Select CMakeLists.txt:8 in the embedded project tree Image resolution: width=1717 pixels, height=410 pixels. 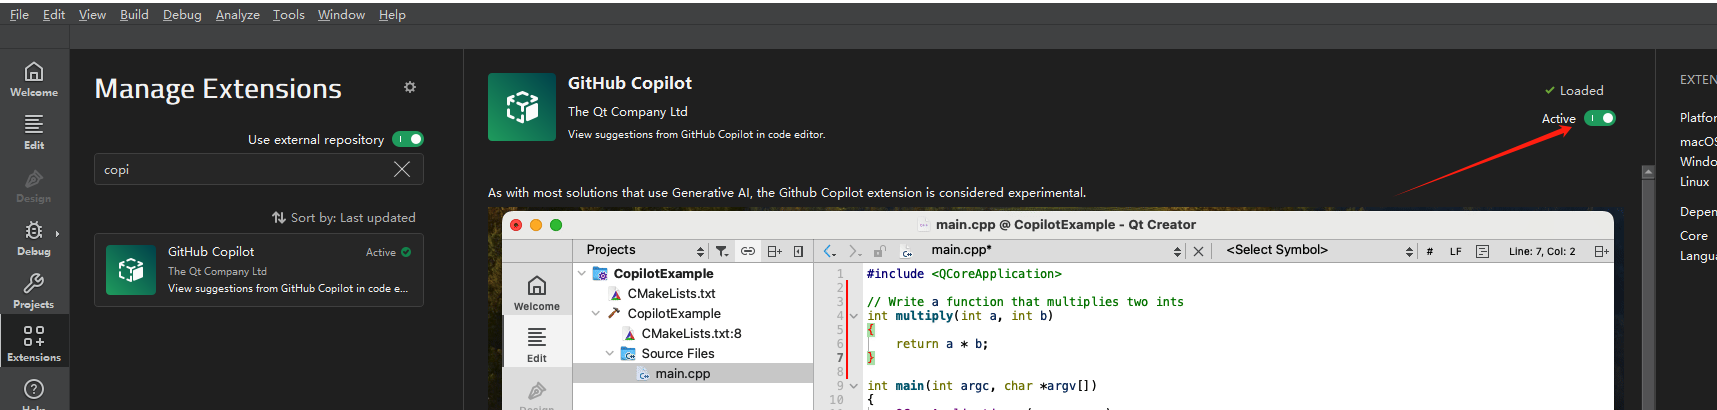691,333
